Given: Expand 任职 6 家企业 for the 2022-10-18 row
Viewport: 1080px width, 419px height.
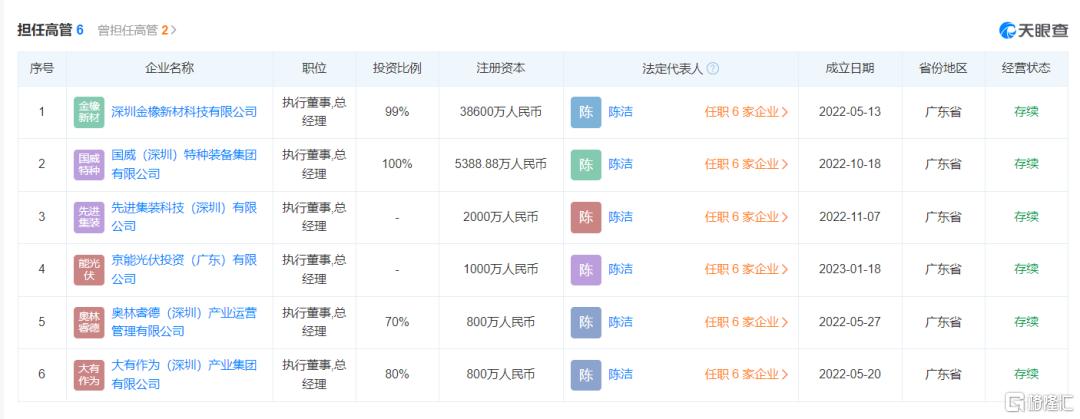Looking at the screenshot, I should pos(747,164).
